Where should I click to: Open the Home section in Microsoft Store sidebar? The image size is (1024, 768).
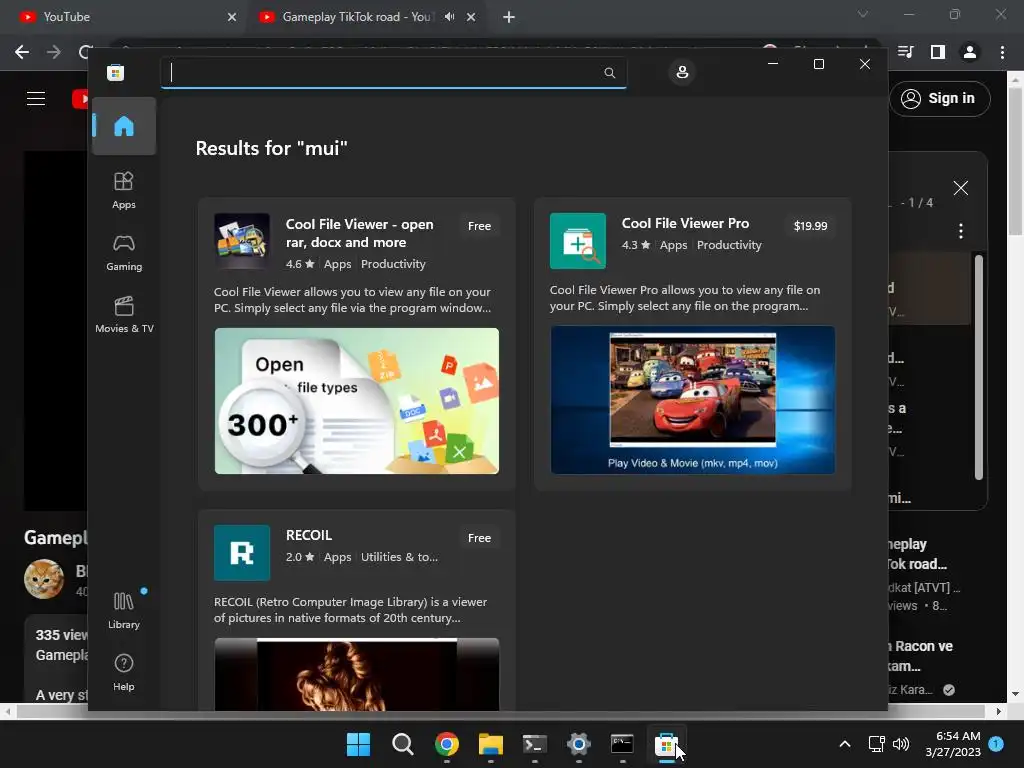click(123, 126)
